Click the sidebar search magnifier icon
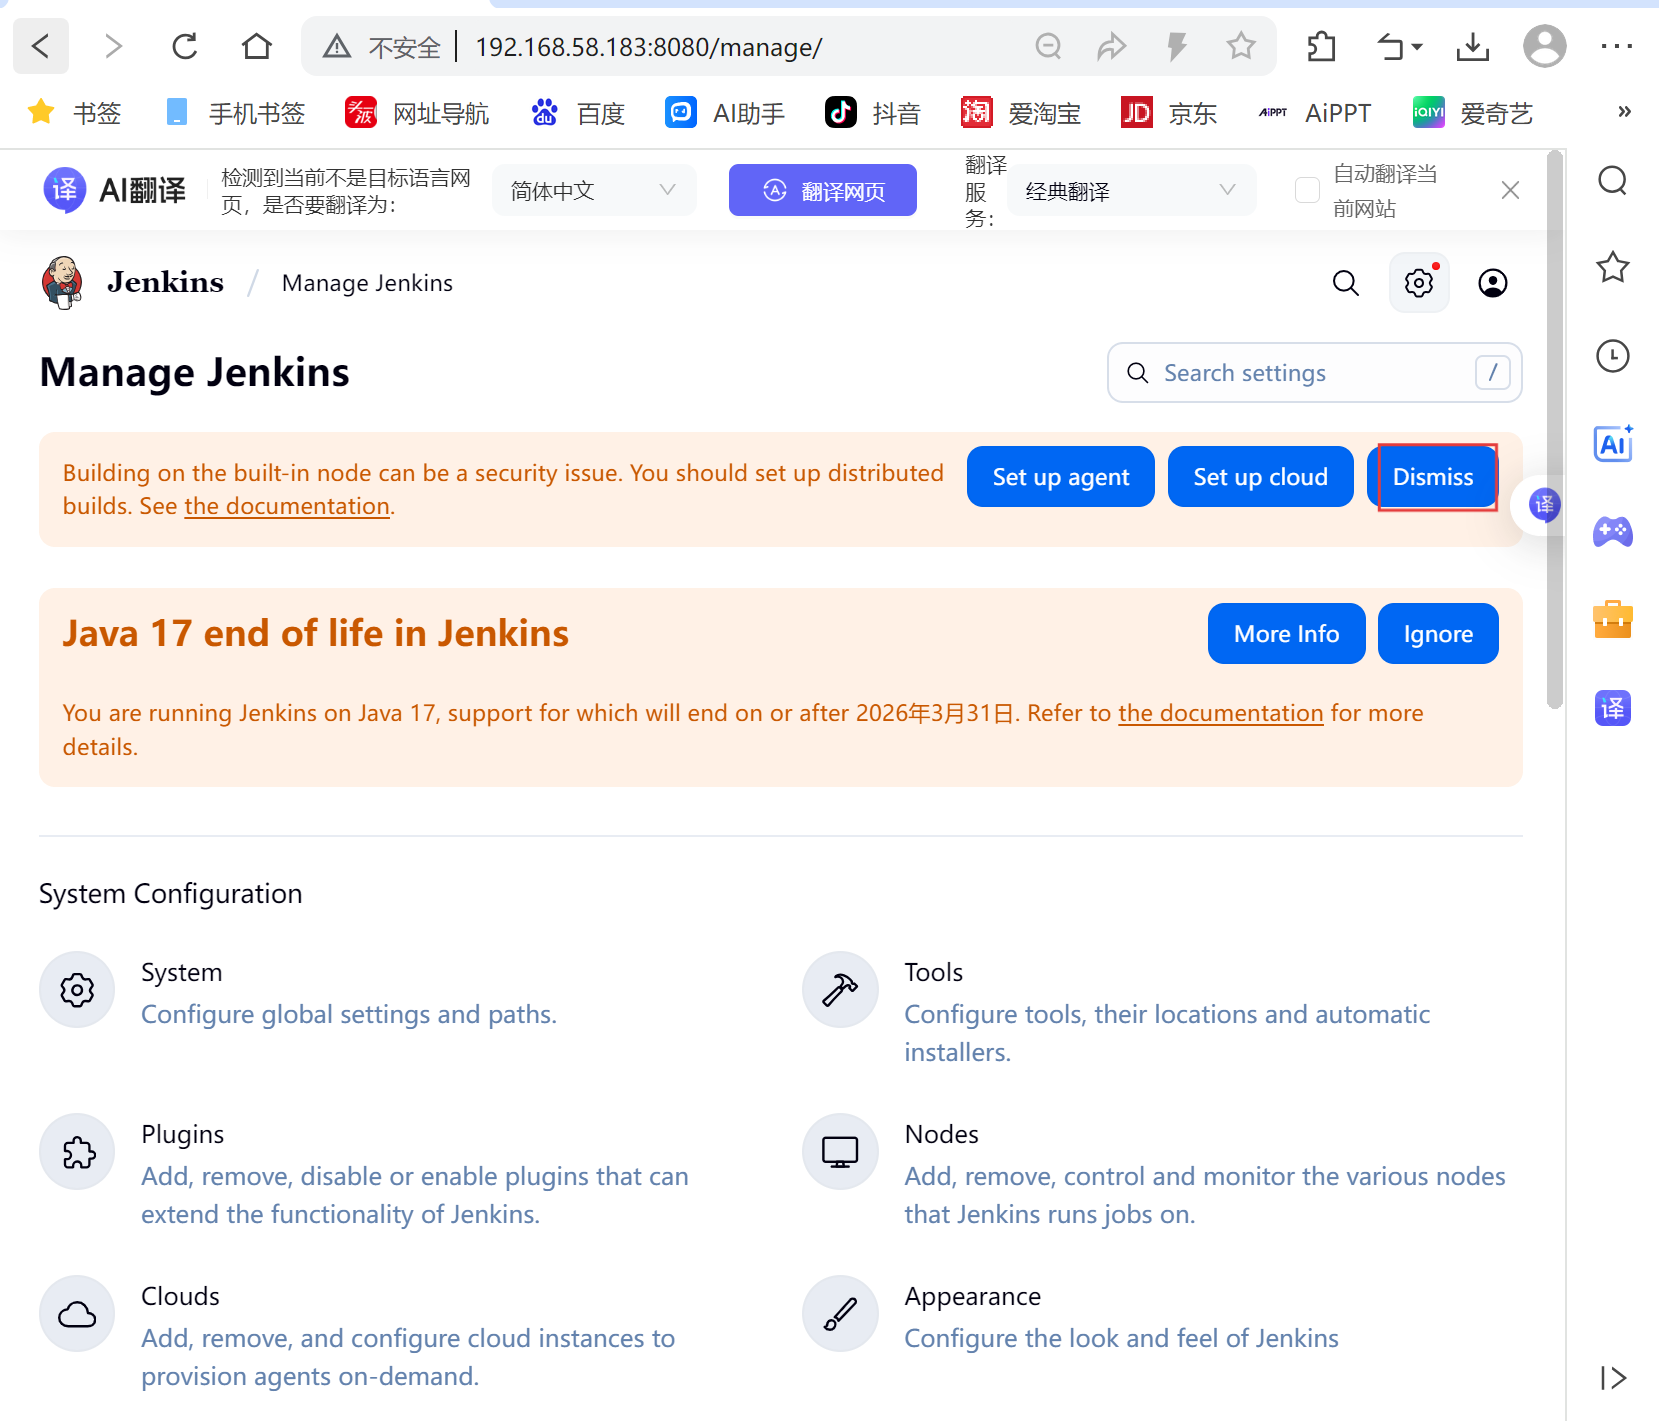The width and height of the screenshot is (1659, 1421). [x=1613, y=181]
